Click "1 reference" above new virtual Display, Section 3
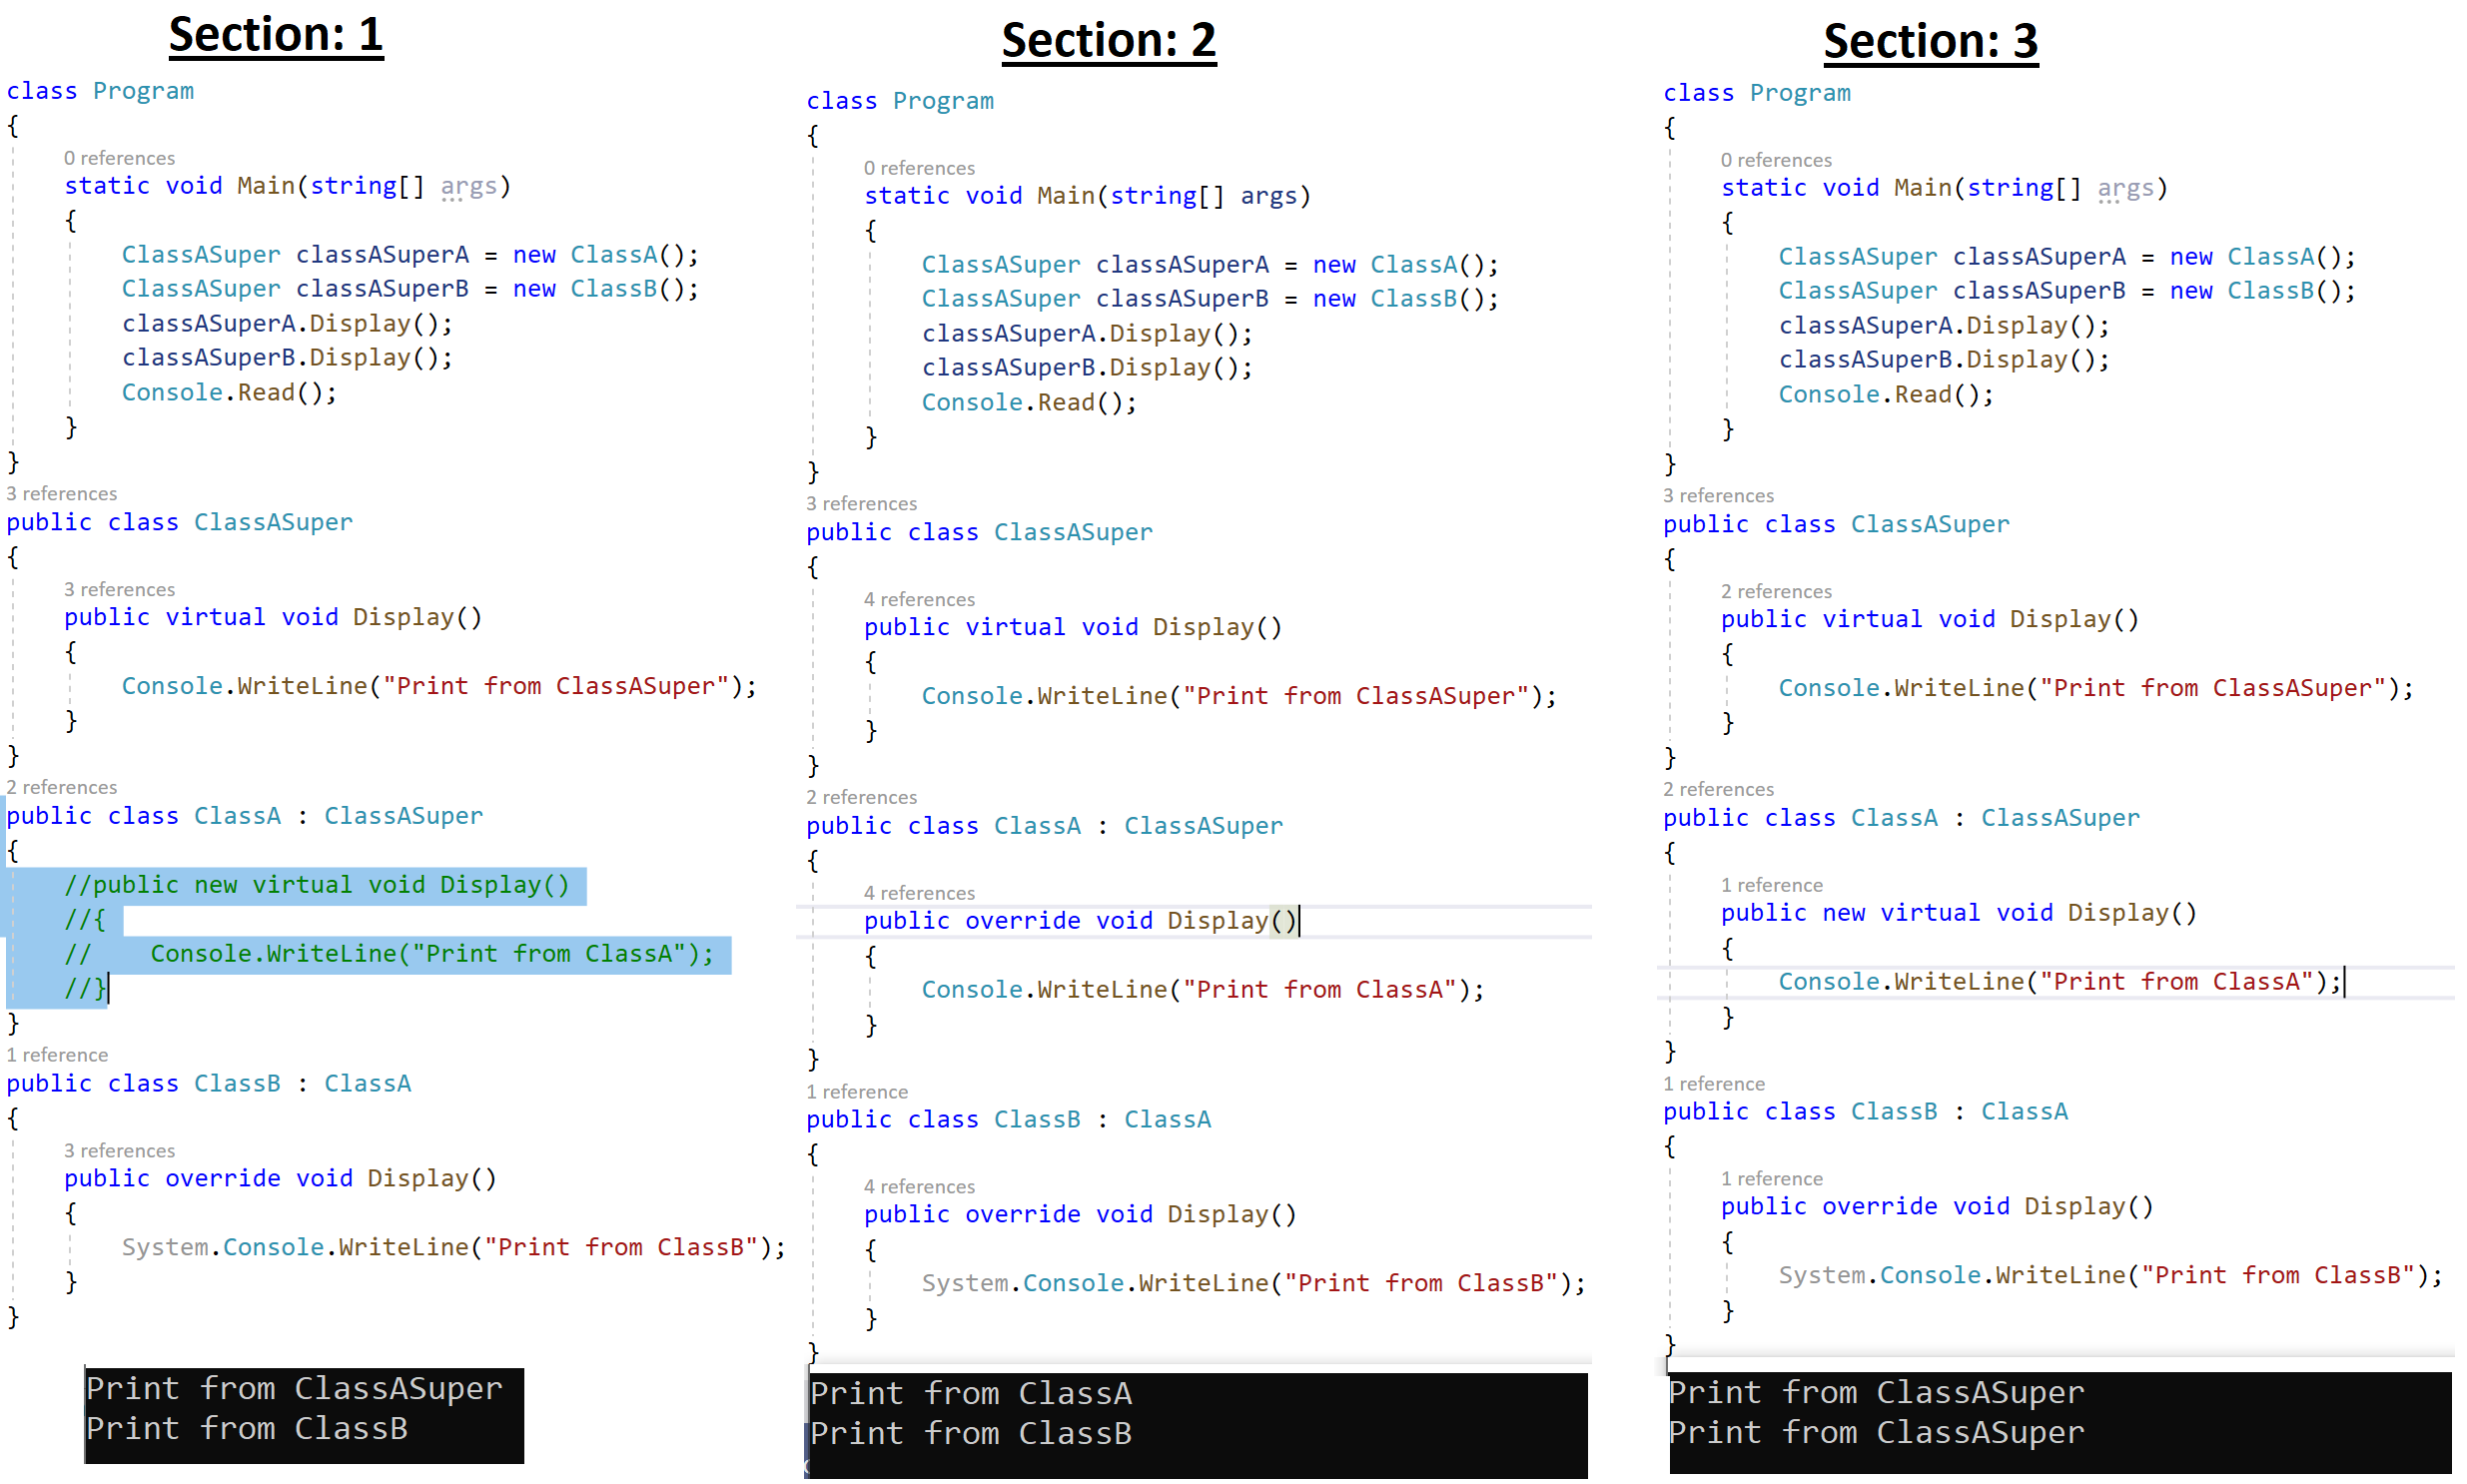Image resolution: width=2467 pixels, height=1484 pixels. click(x=1771, y=885)
